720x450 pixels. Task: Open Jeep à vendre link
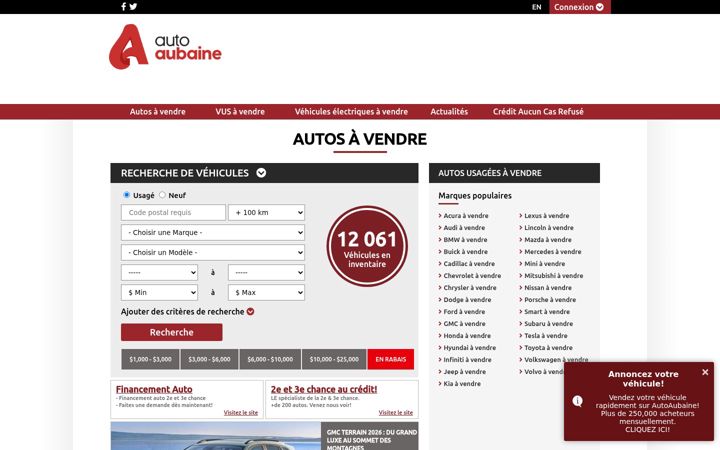pos(464,371)
